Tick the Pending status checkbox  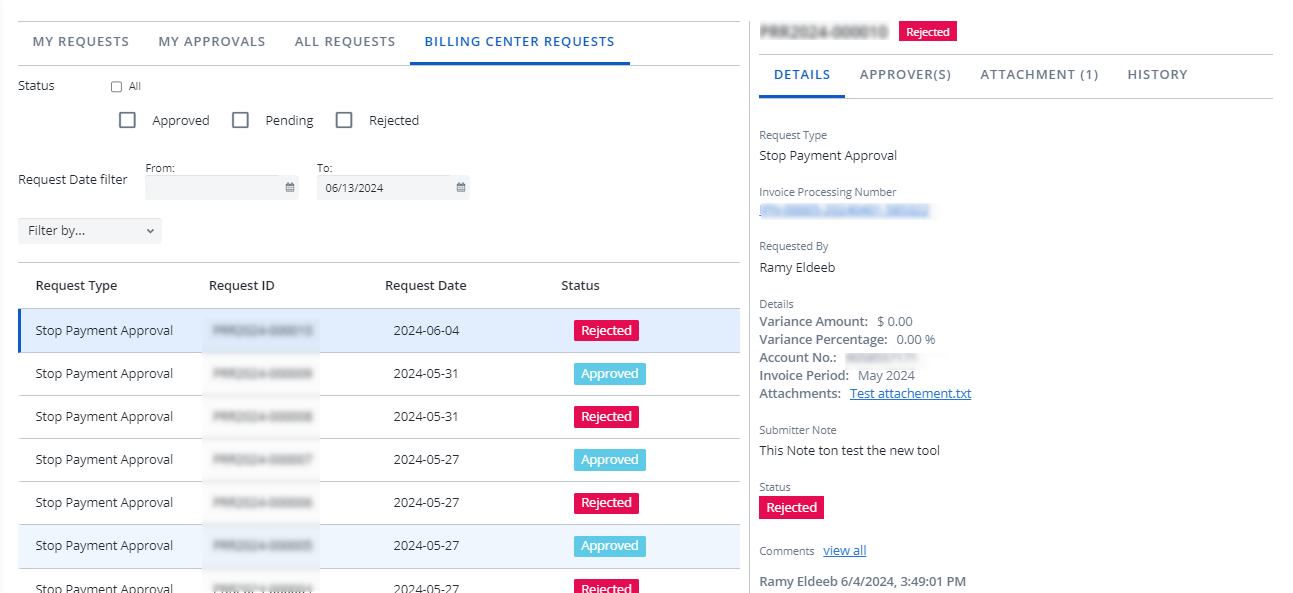click(x=240, y=120)
